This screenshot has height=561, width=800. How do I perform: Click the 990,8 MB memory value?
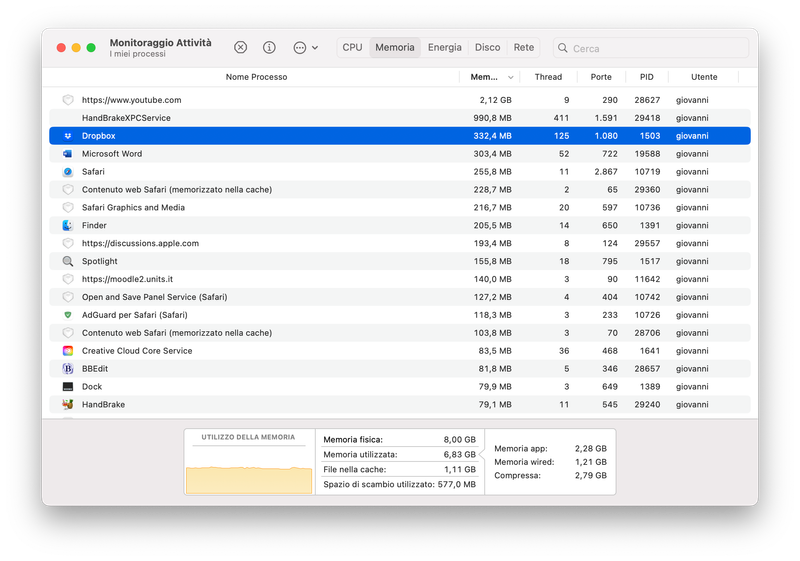[492, 118]
